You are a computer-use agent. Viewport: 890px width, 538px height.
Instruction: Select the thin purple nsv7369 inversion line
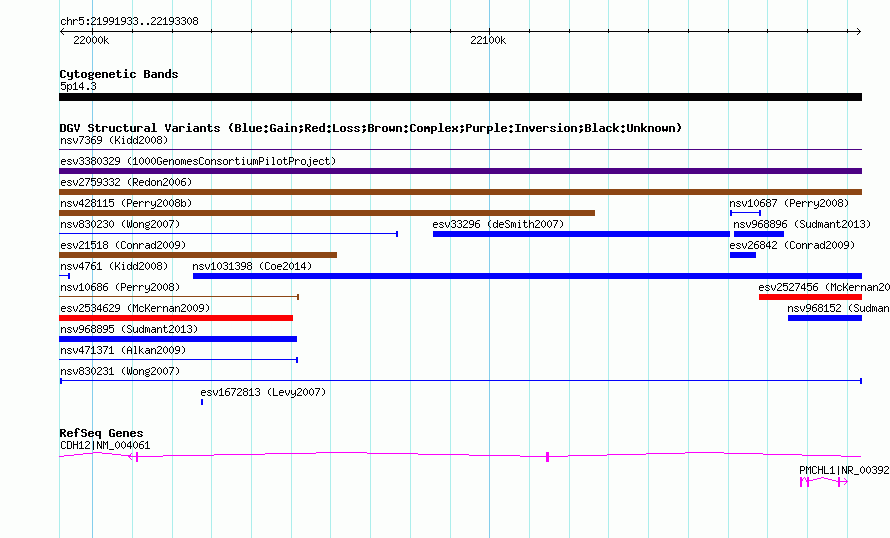[460, 150]
